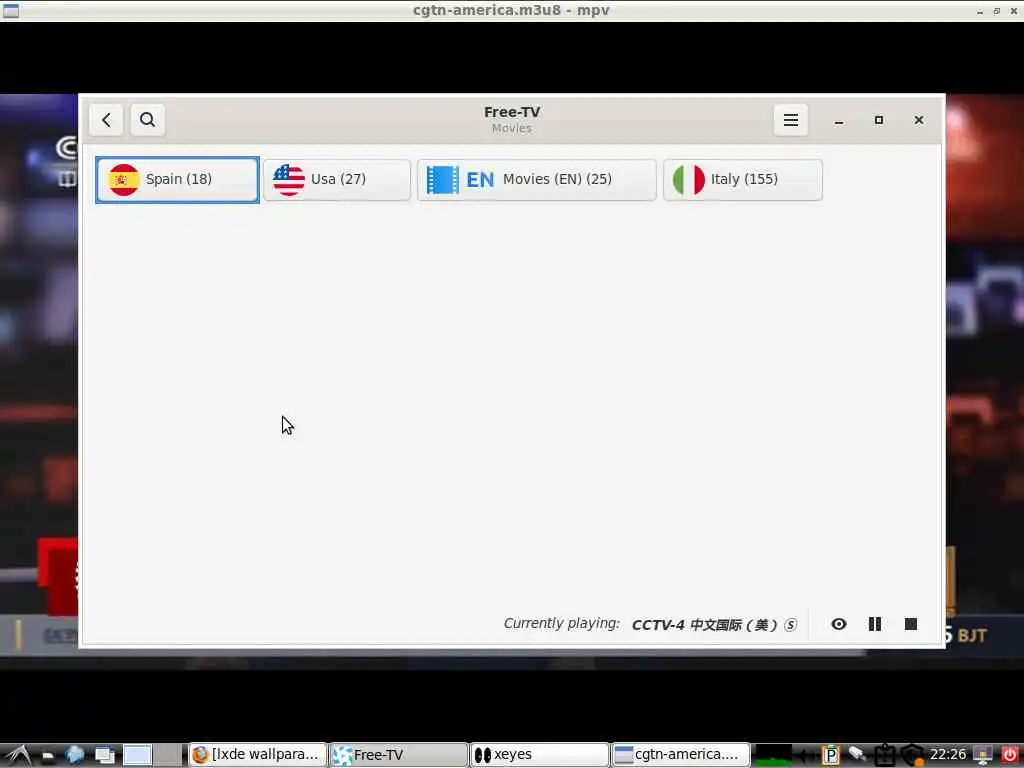Click the show desktop windows icon in the panel
Viewport: 1024px width, 768px height.
[104, 756]
